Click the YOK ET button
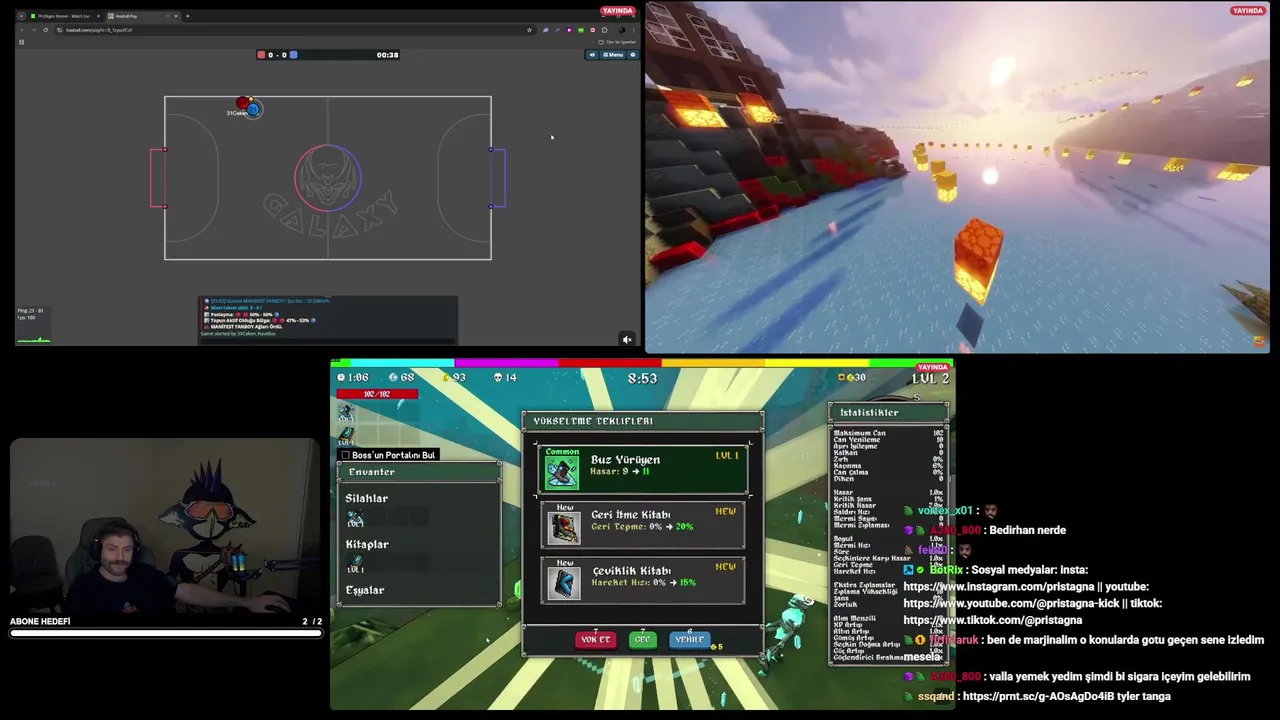This screenshot has width=1280, height=720. click(595, 640)
